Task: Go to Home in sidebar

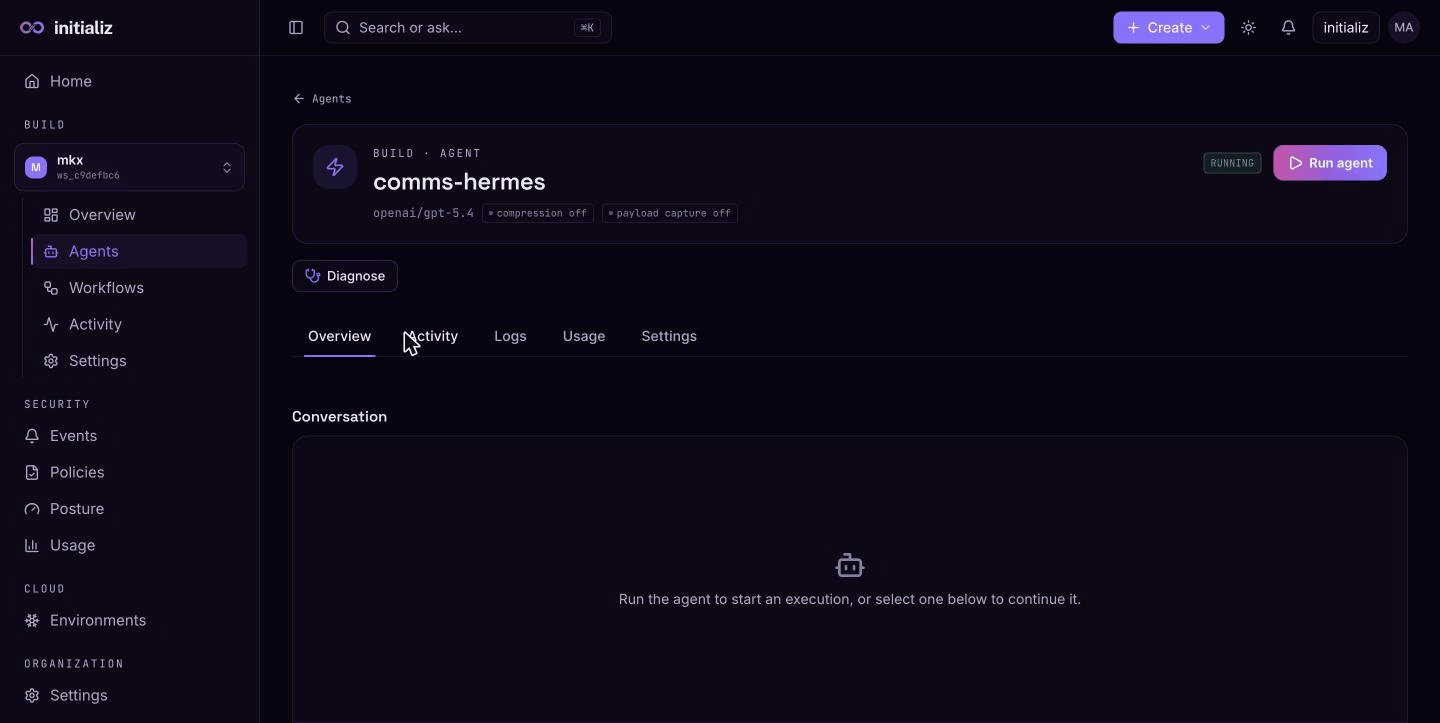Action: [x=129, y=81]
